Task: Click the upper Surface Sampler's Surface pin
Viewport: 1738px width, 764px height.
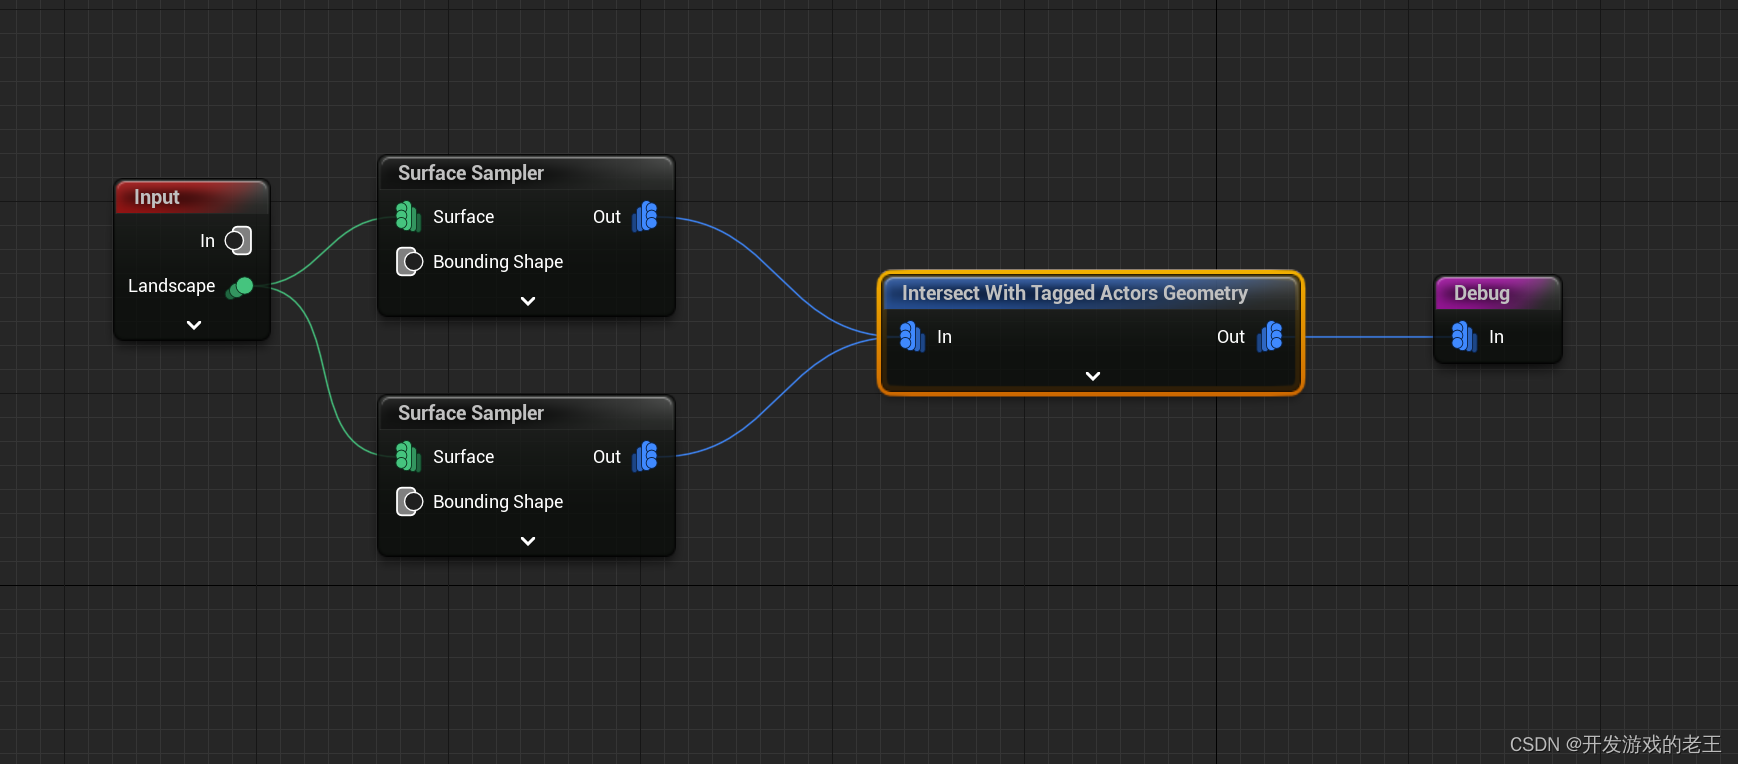Action: point(408,216)
